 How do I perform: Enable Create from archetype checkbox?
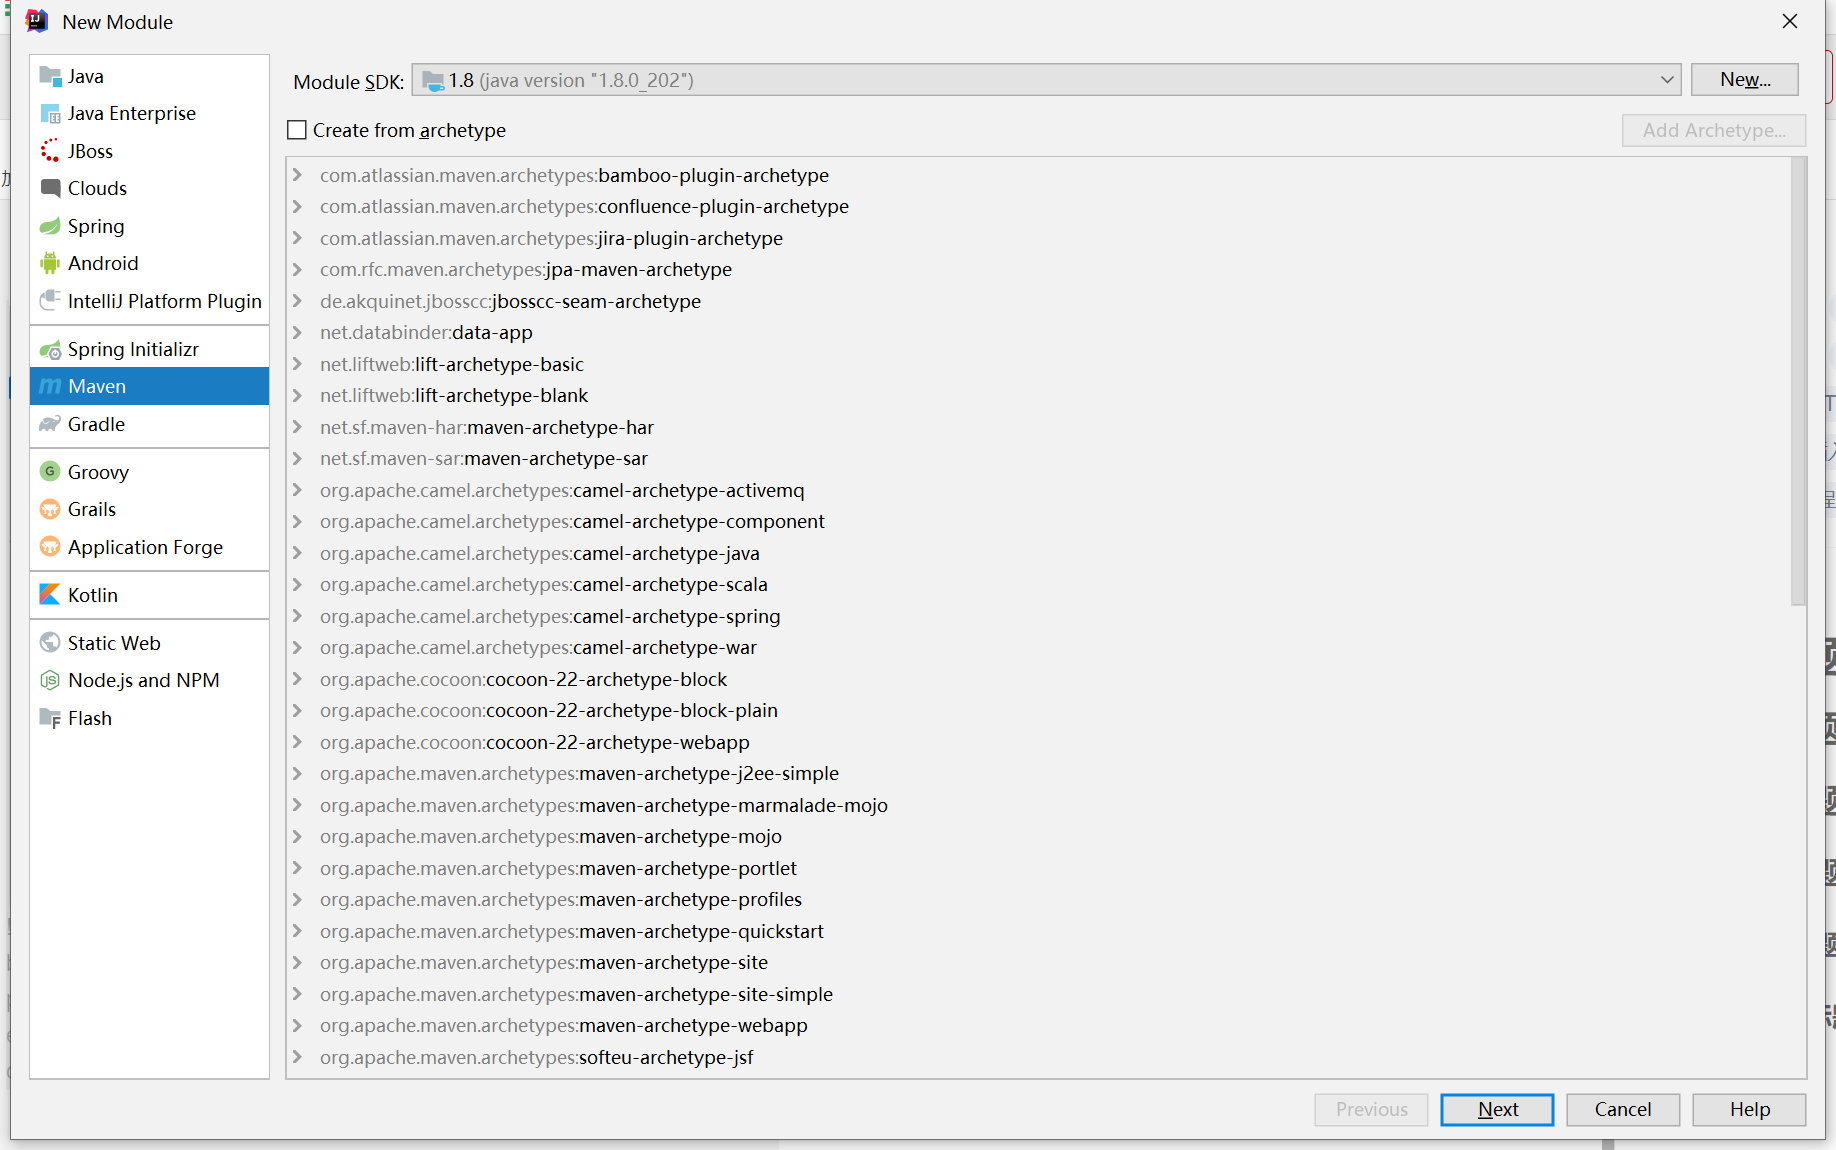(297, 130)
